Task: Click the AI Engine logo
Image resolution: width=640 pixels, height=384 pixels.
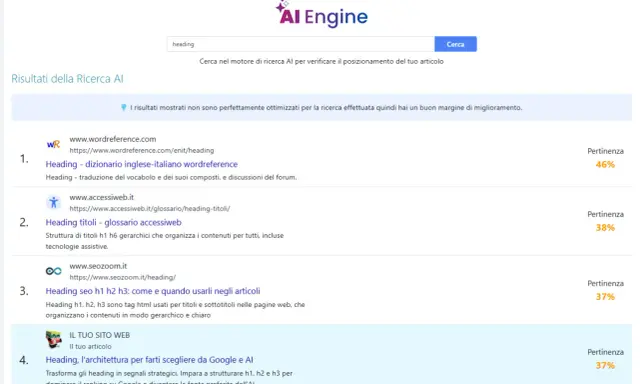Action: [x=322, y=15]
